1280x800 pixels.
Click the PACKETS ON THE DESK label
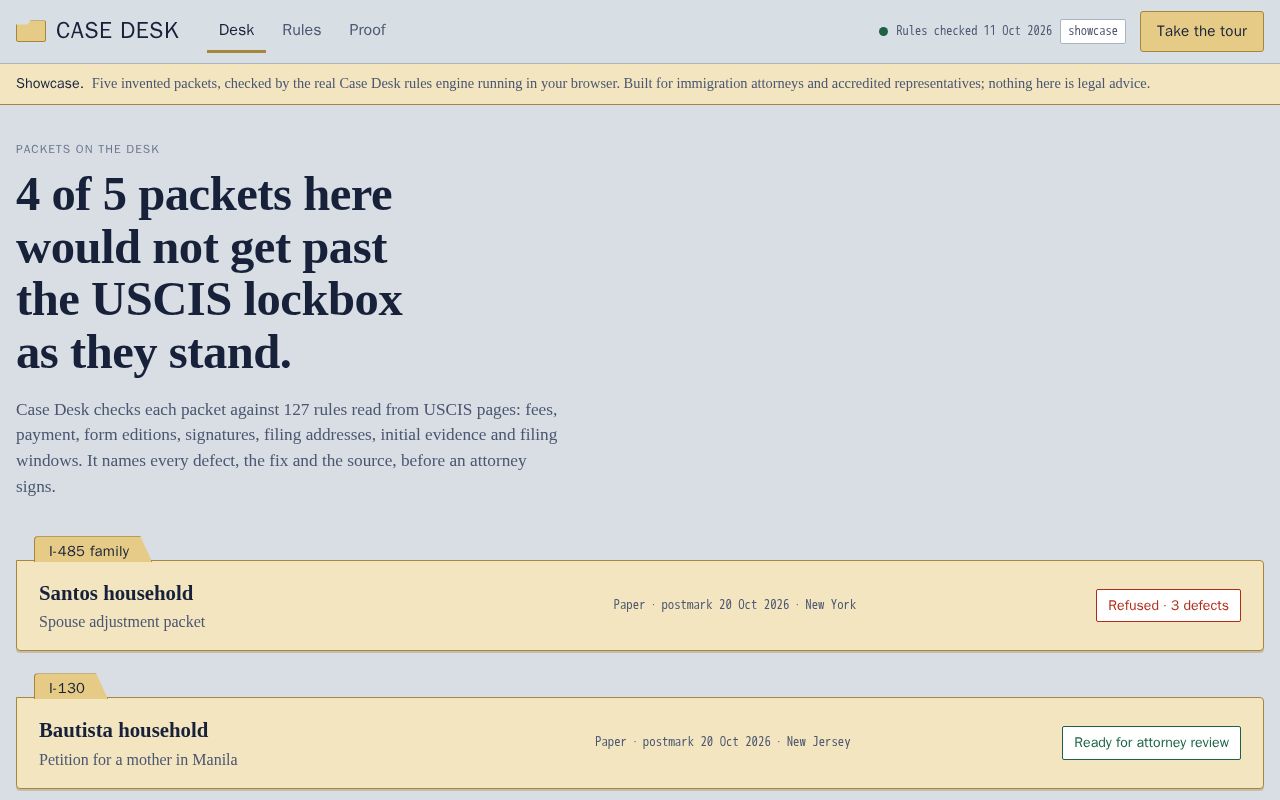[88, 149]
